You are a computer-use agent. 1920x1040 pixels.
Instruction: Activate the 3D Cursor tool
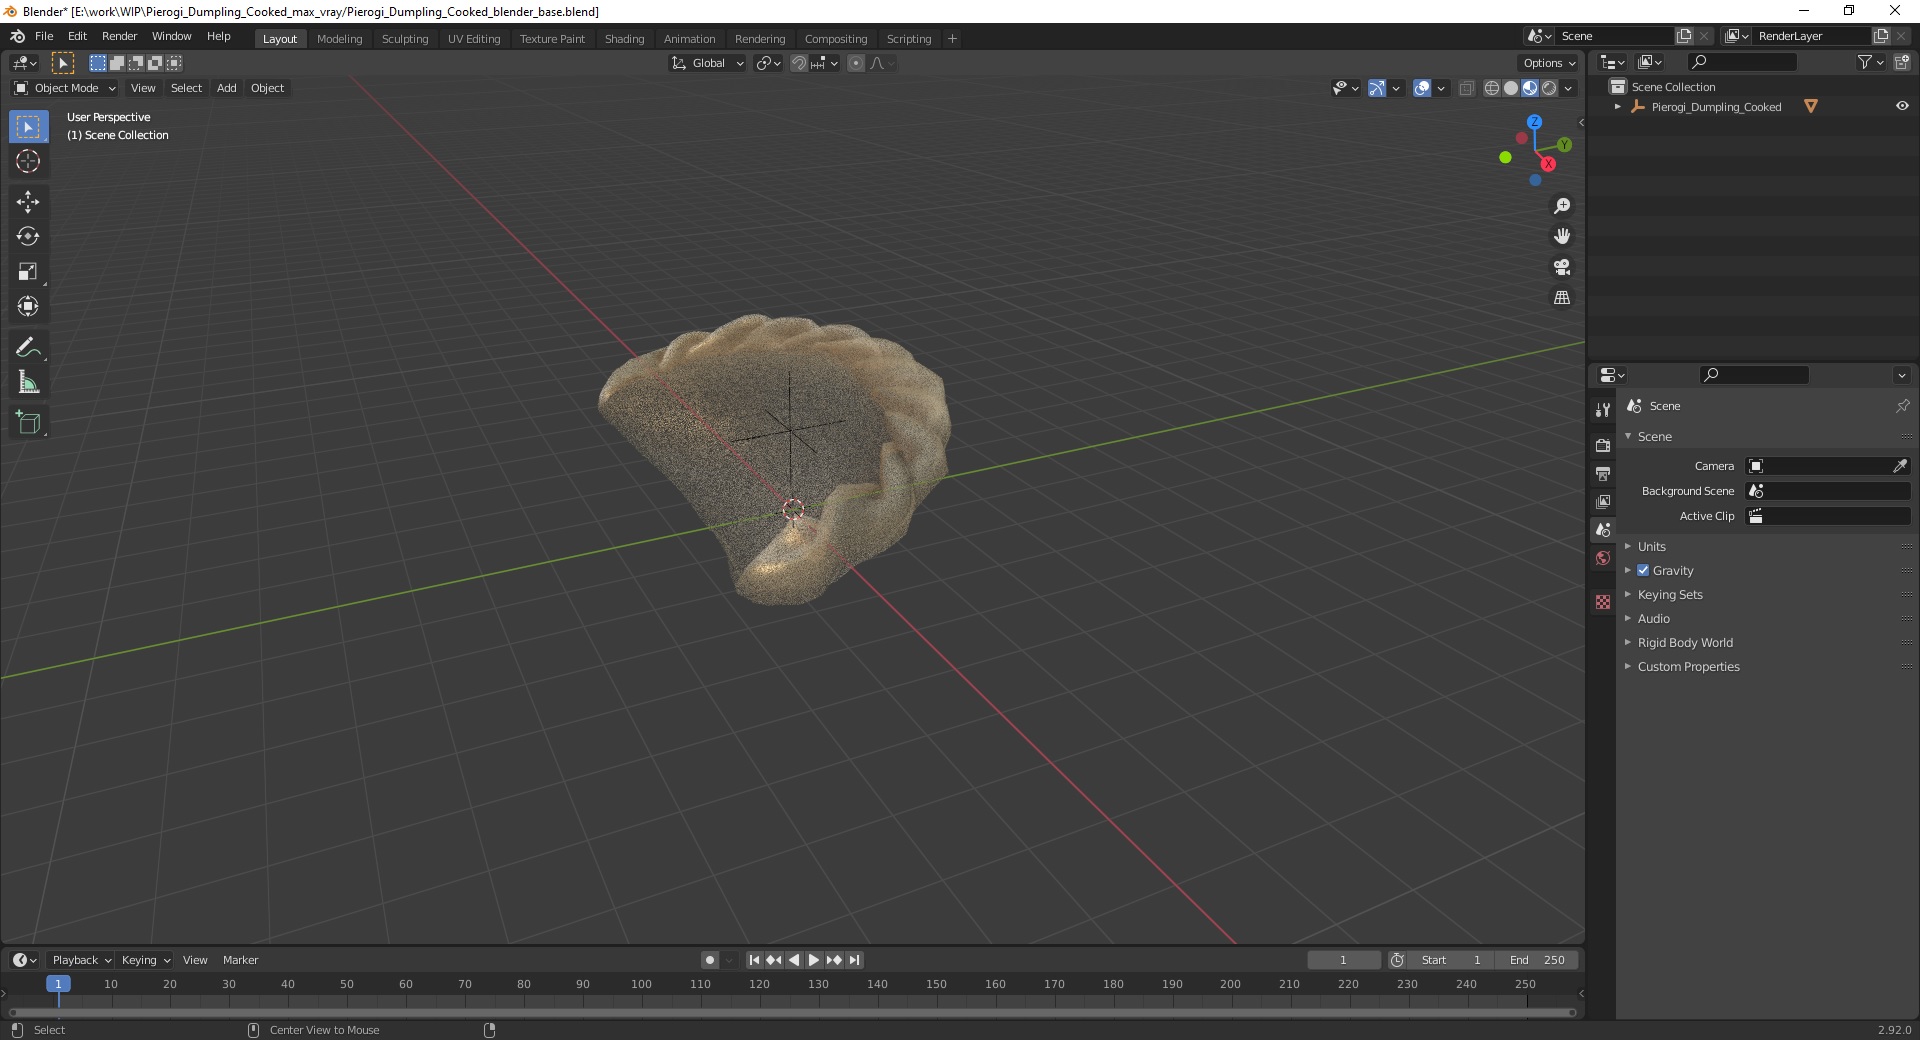[28, 161]
